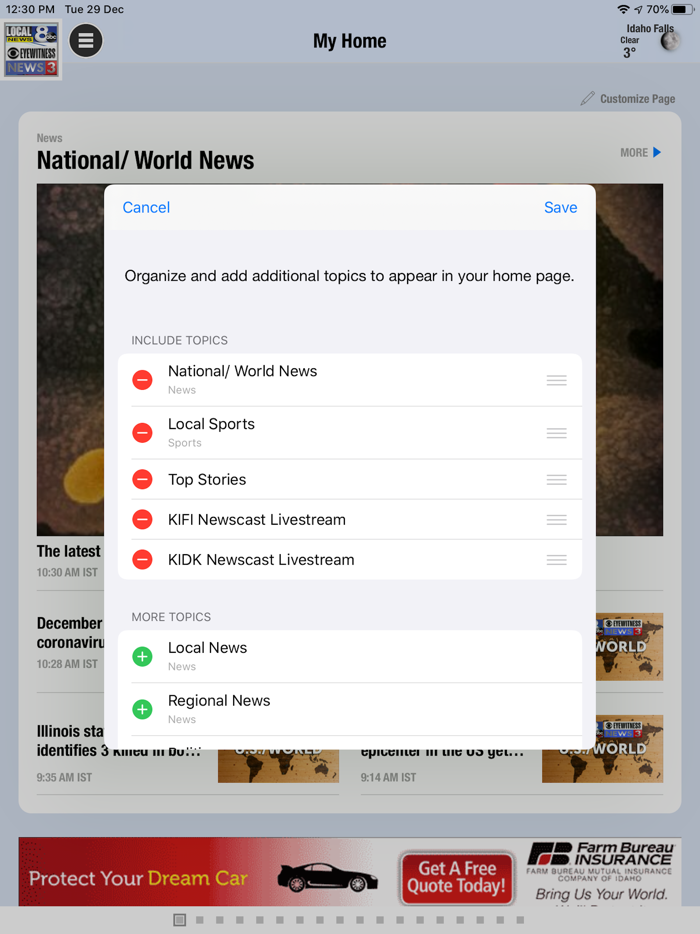Remove KIFI Newscast Livestream with its red minus button

click(x=142, y=519)
